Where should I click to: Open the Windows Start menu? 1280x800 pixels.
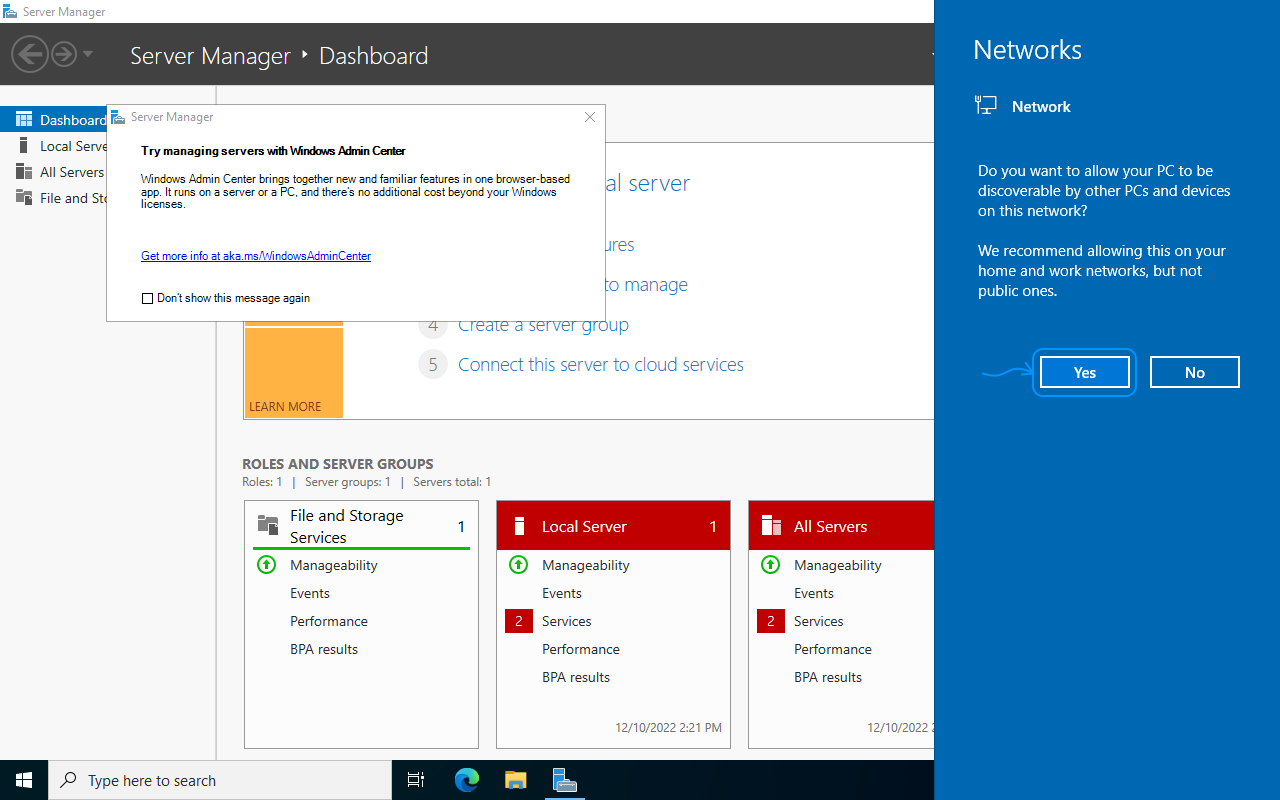(x=24, y=780)
